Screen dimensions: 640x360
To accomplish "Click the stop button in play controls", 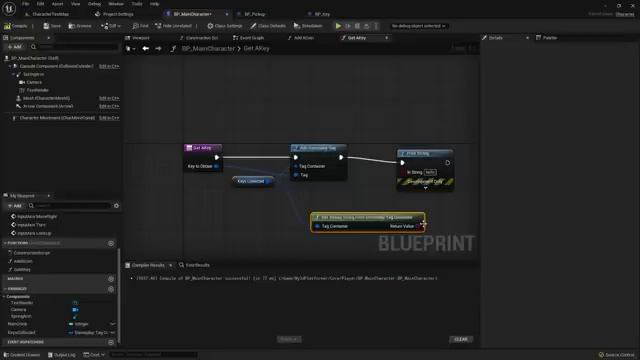I will click(358, 26).
